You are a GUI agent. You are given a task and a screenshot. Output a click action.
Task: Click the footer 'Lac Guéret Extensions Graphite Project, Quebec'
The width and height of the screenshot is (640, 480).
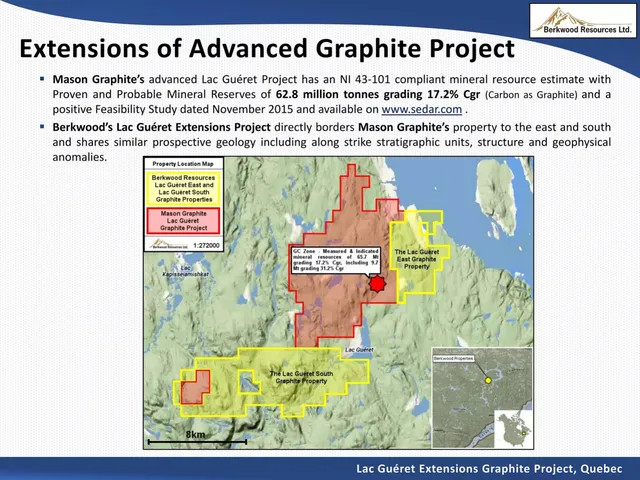489,469
